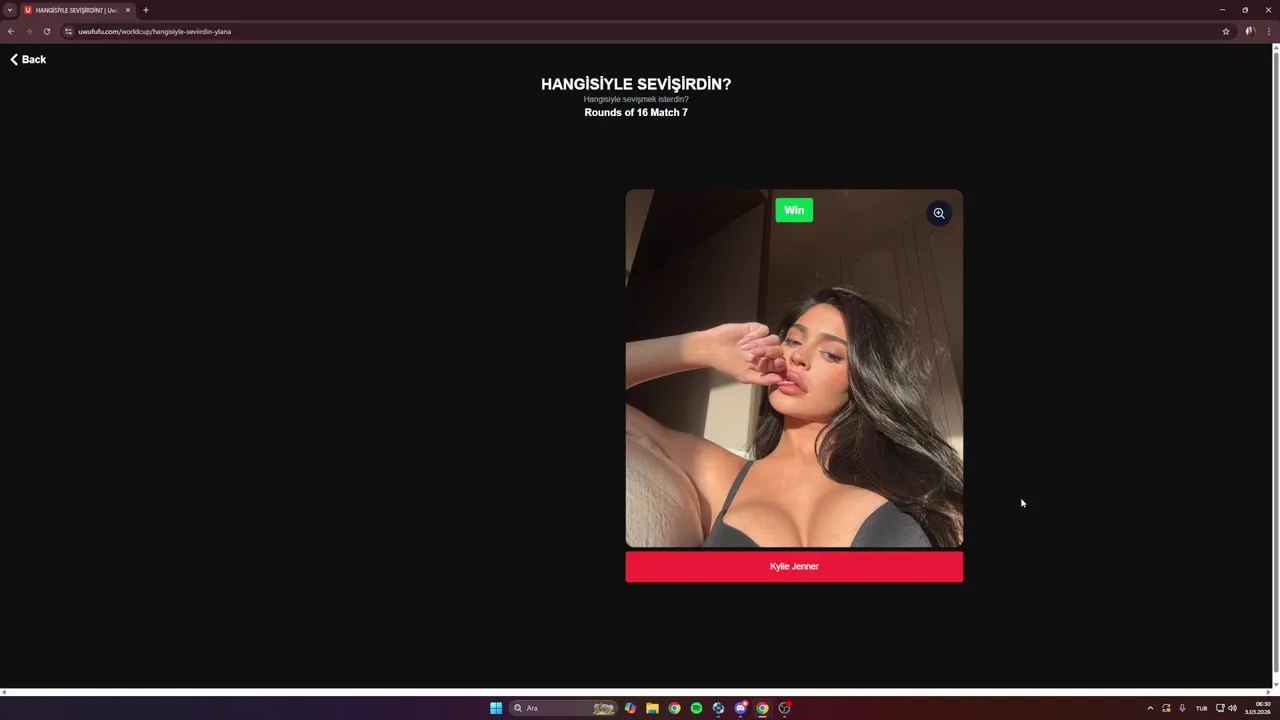Select the HANGİSİYLE SEVİŞİRDİN browser tab
The height and width of the screenshot is (720, 1280).
(78, 10)
